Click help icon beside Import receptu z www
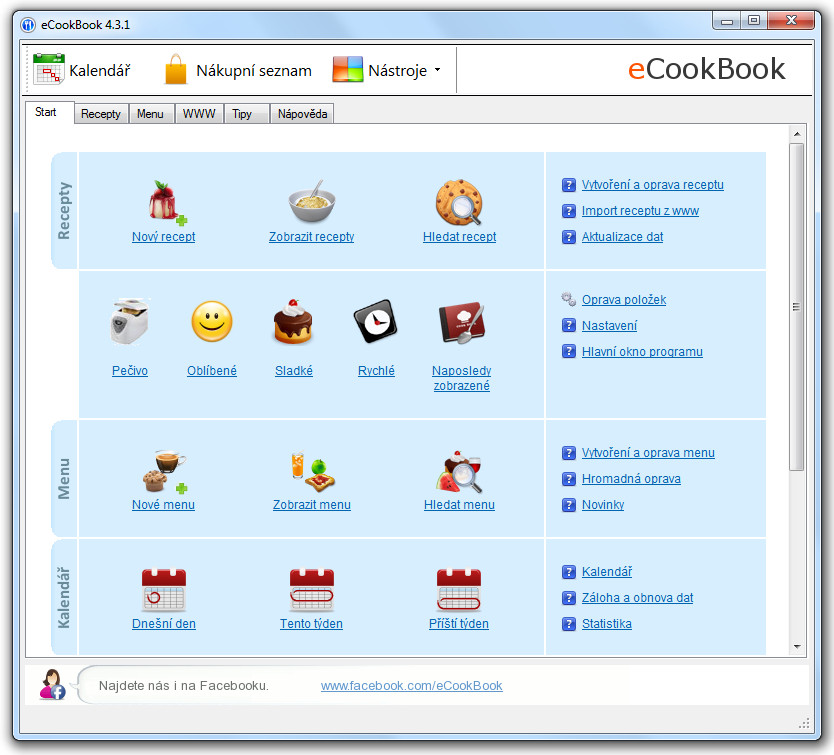This screenshot has height=755, width=834. [x=569, y=211]
